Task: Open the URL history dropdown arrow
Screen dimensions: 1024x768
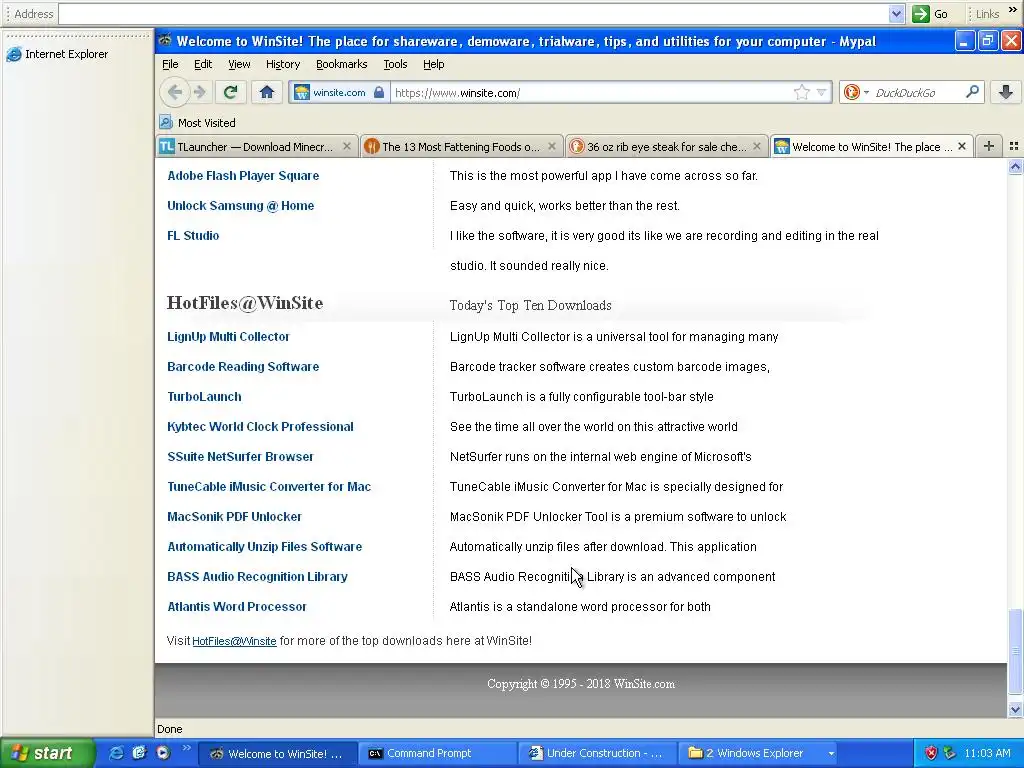Action: pyautogui.click(x=822, y=92)
